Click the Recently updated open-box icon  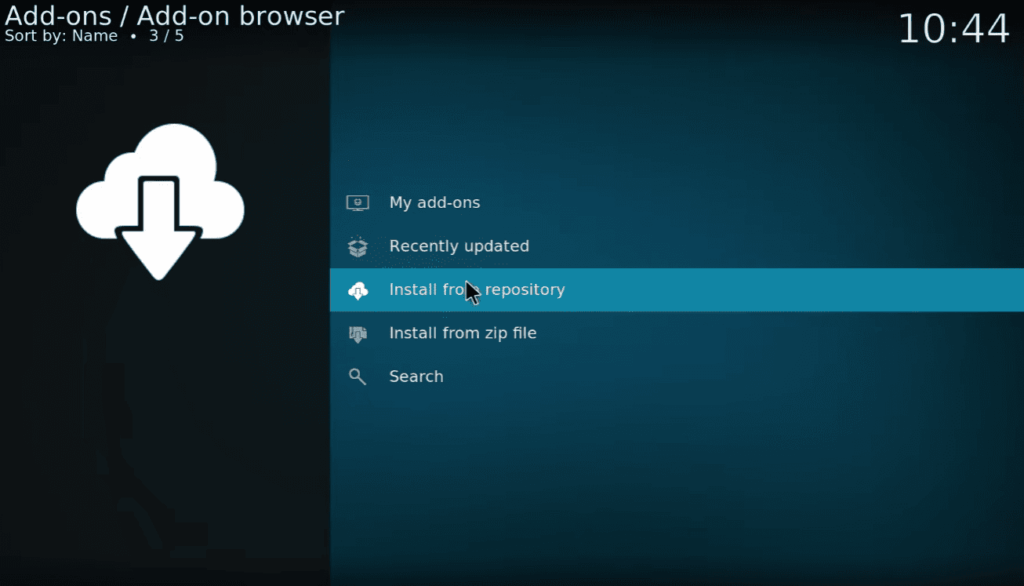point(357,246)
